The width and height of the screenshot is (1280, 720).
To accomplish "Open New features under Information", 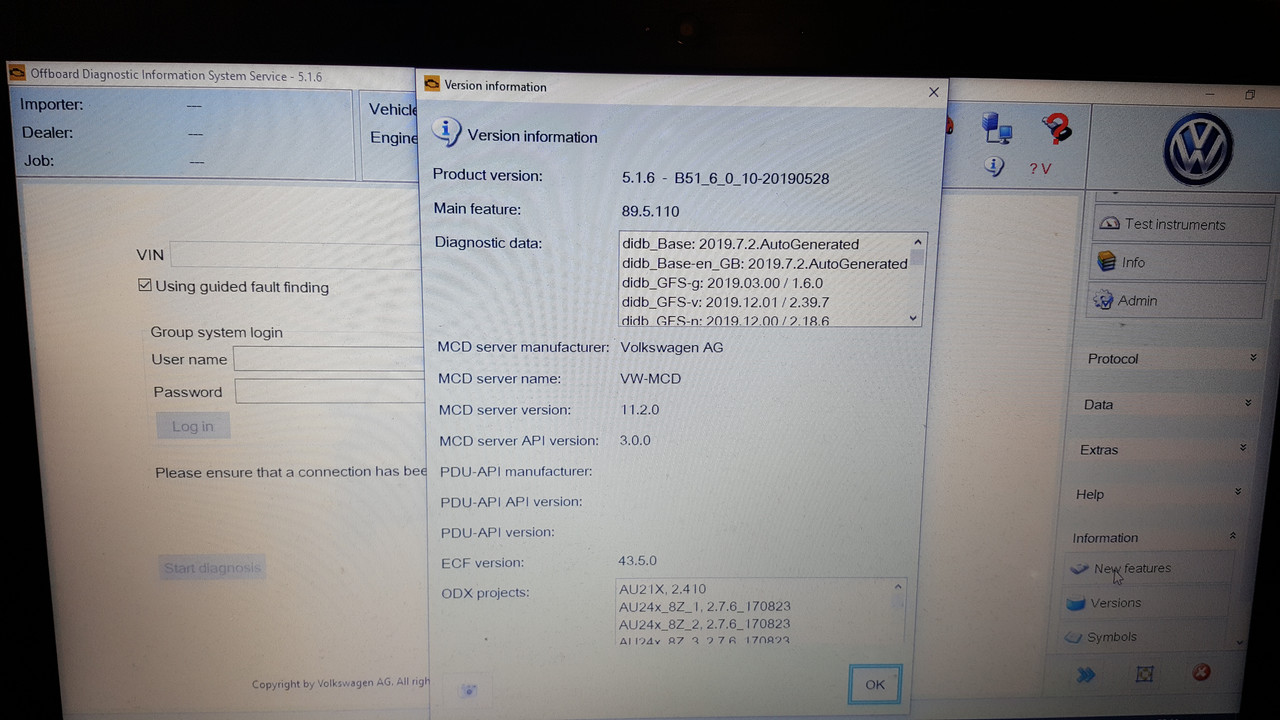I will click(1148, 568).
